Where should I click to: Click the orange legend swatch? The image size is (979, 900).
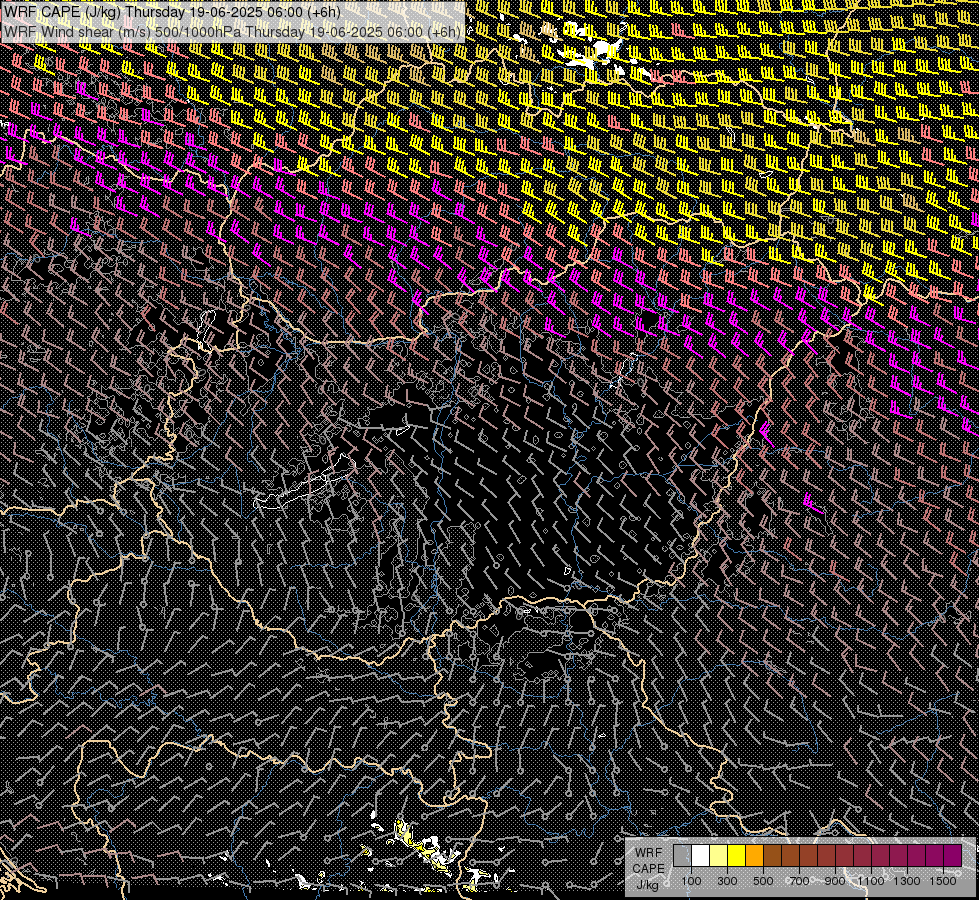pos(754,856)
